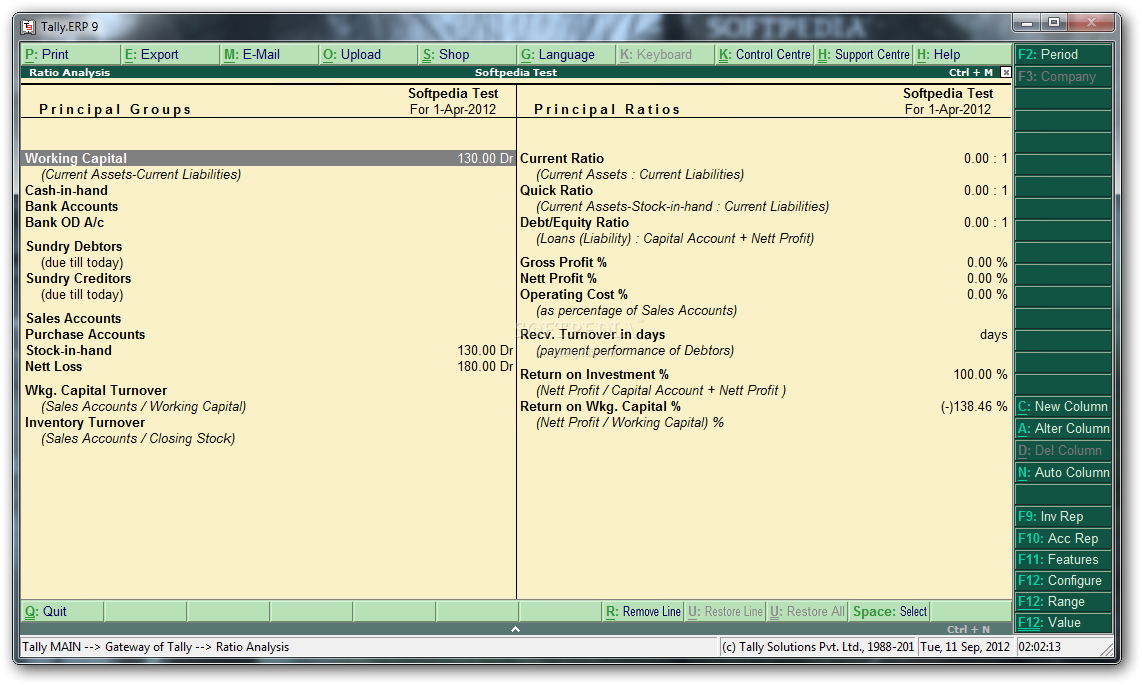Click the Ctrl + M label in the title strip
This screenshot has width=1142, height=685.
pyautogui.click(x=971, y=73)
